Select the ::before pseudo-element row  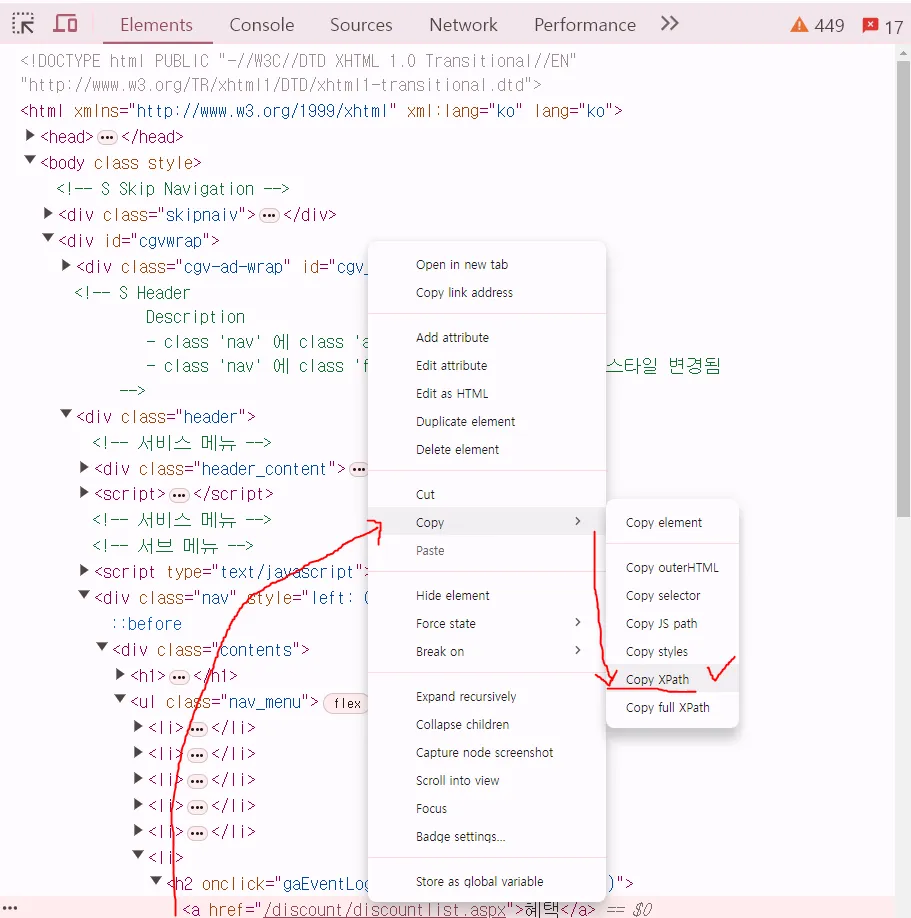pyautogui.click(x=146, y=624)
